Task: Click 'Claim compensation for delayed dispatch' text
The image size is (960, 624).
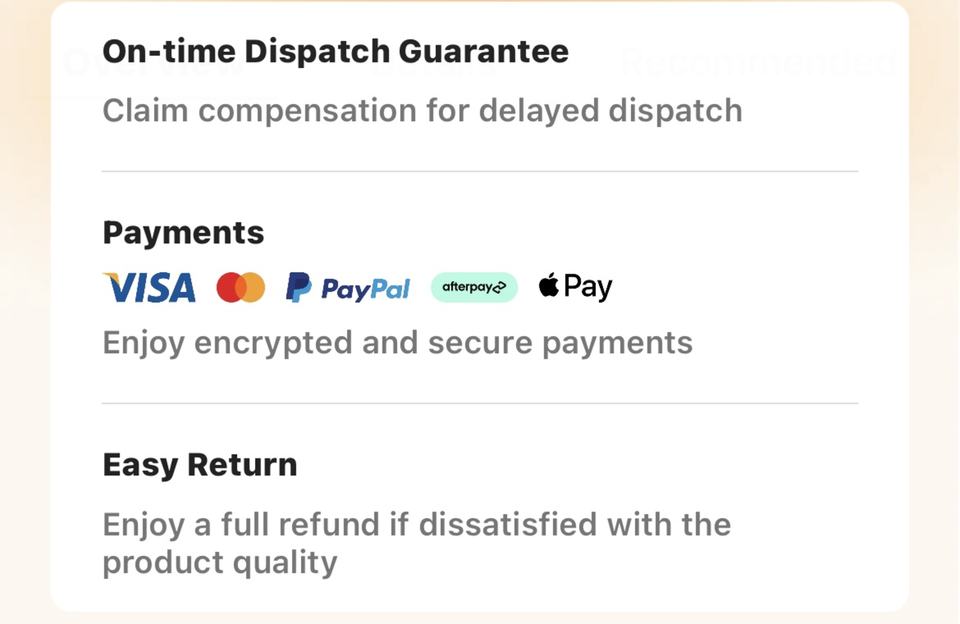Action: point(422,110)
